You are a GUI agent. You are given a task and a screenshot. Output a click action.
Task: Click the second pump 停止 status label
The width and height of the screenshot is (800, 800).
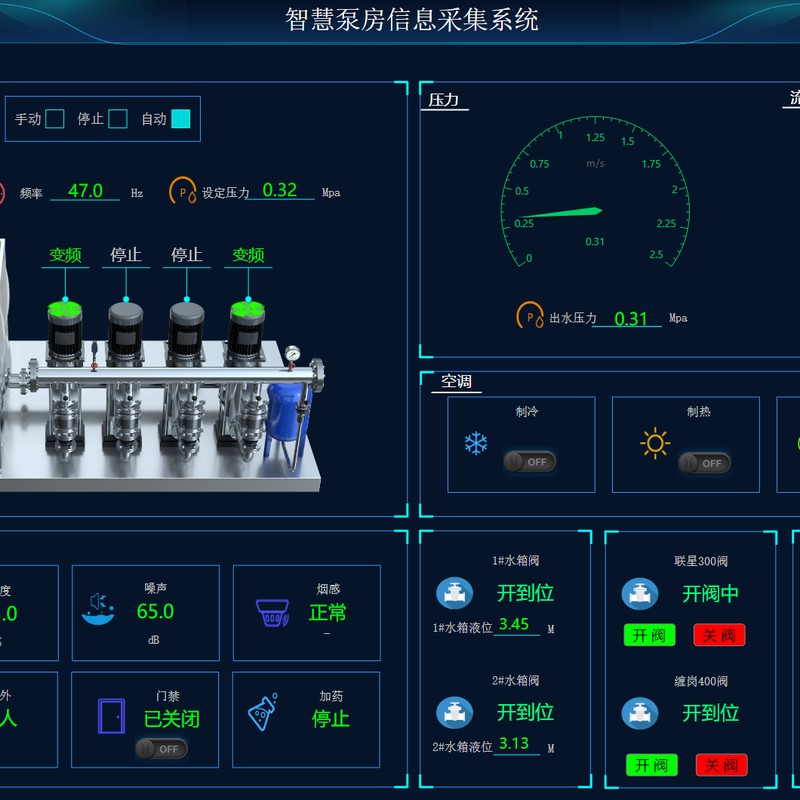coord(126,255)
